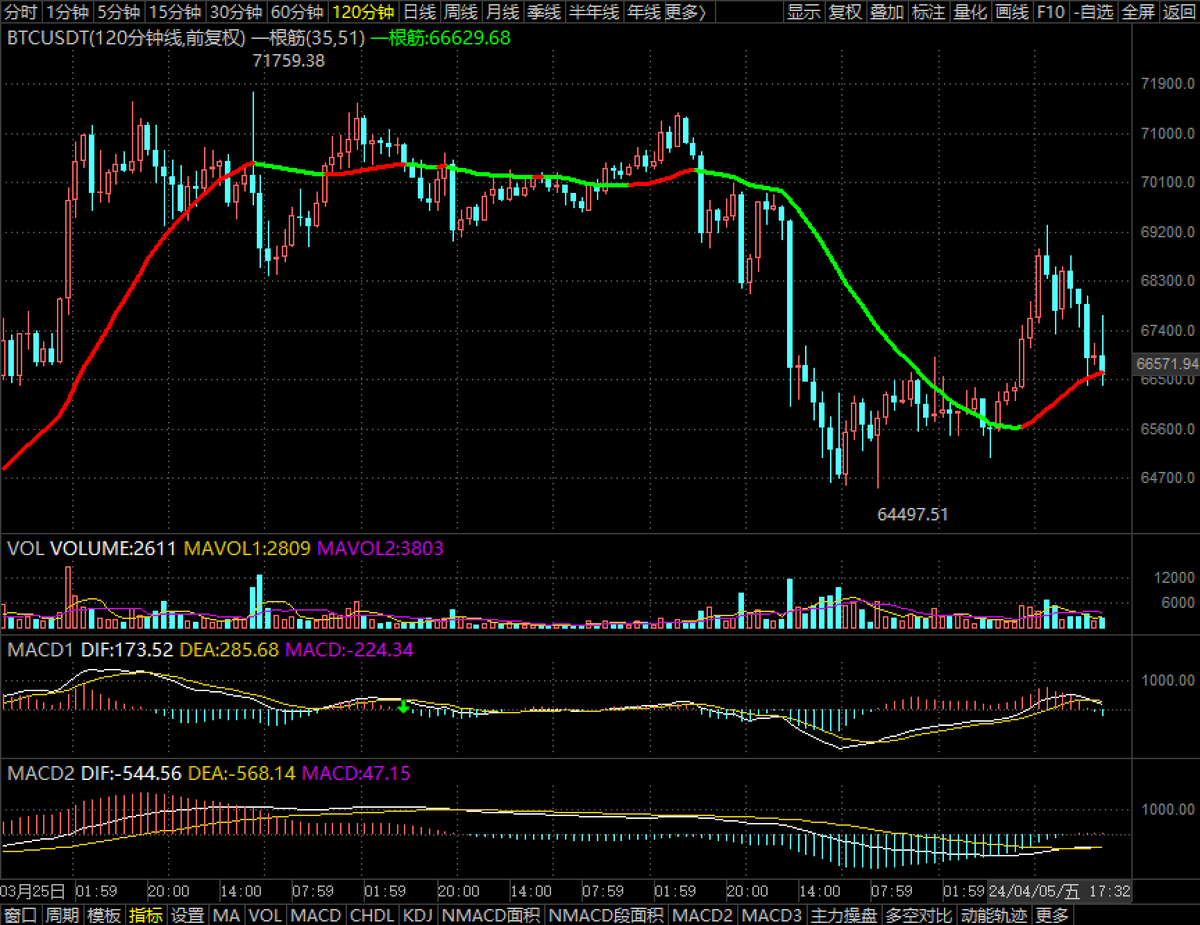This screenshot has width=1200, height=925.
Task: Open 更多 periods next to 年线
Action: tap(684, 12)
